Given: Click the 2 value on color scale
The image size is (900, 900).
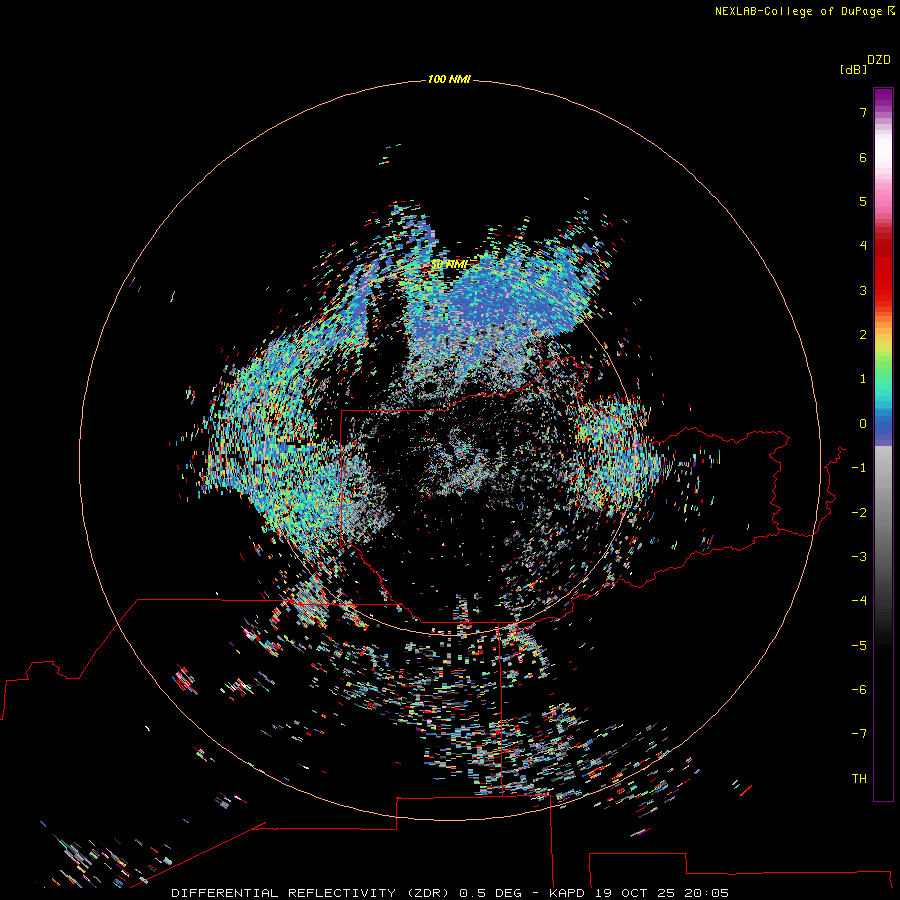Looking at the screenshot, I should coord(863,335).
